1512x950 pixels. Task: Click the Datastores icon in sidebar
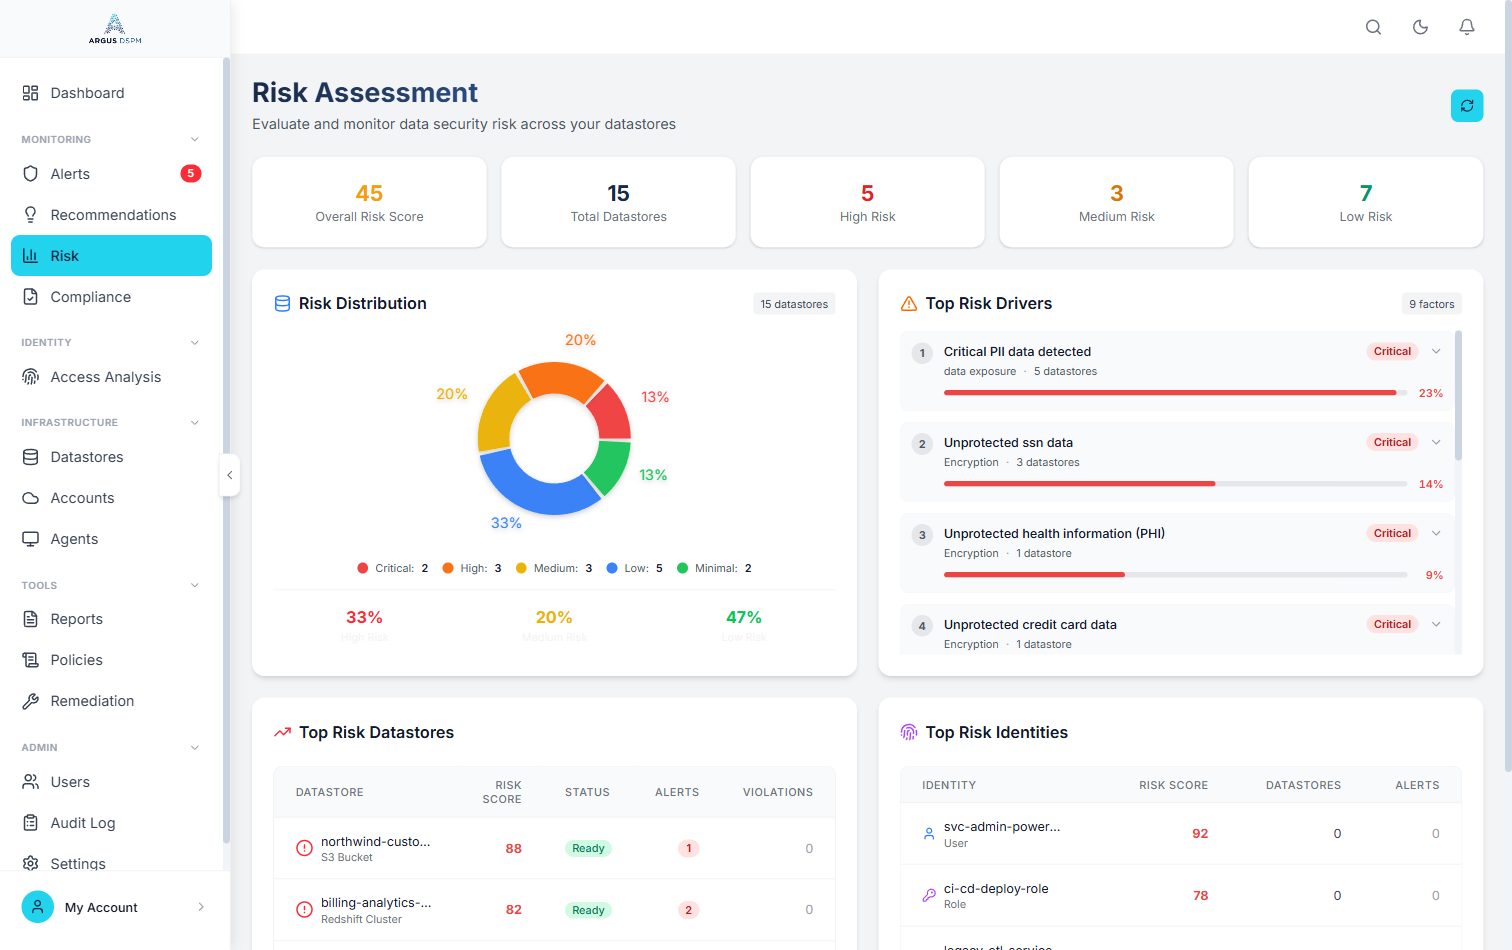(x=31, y=457)
